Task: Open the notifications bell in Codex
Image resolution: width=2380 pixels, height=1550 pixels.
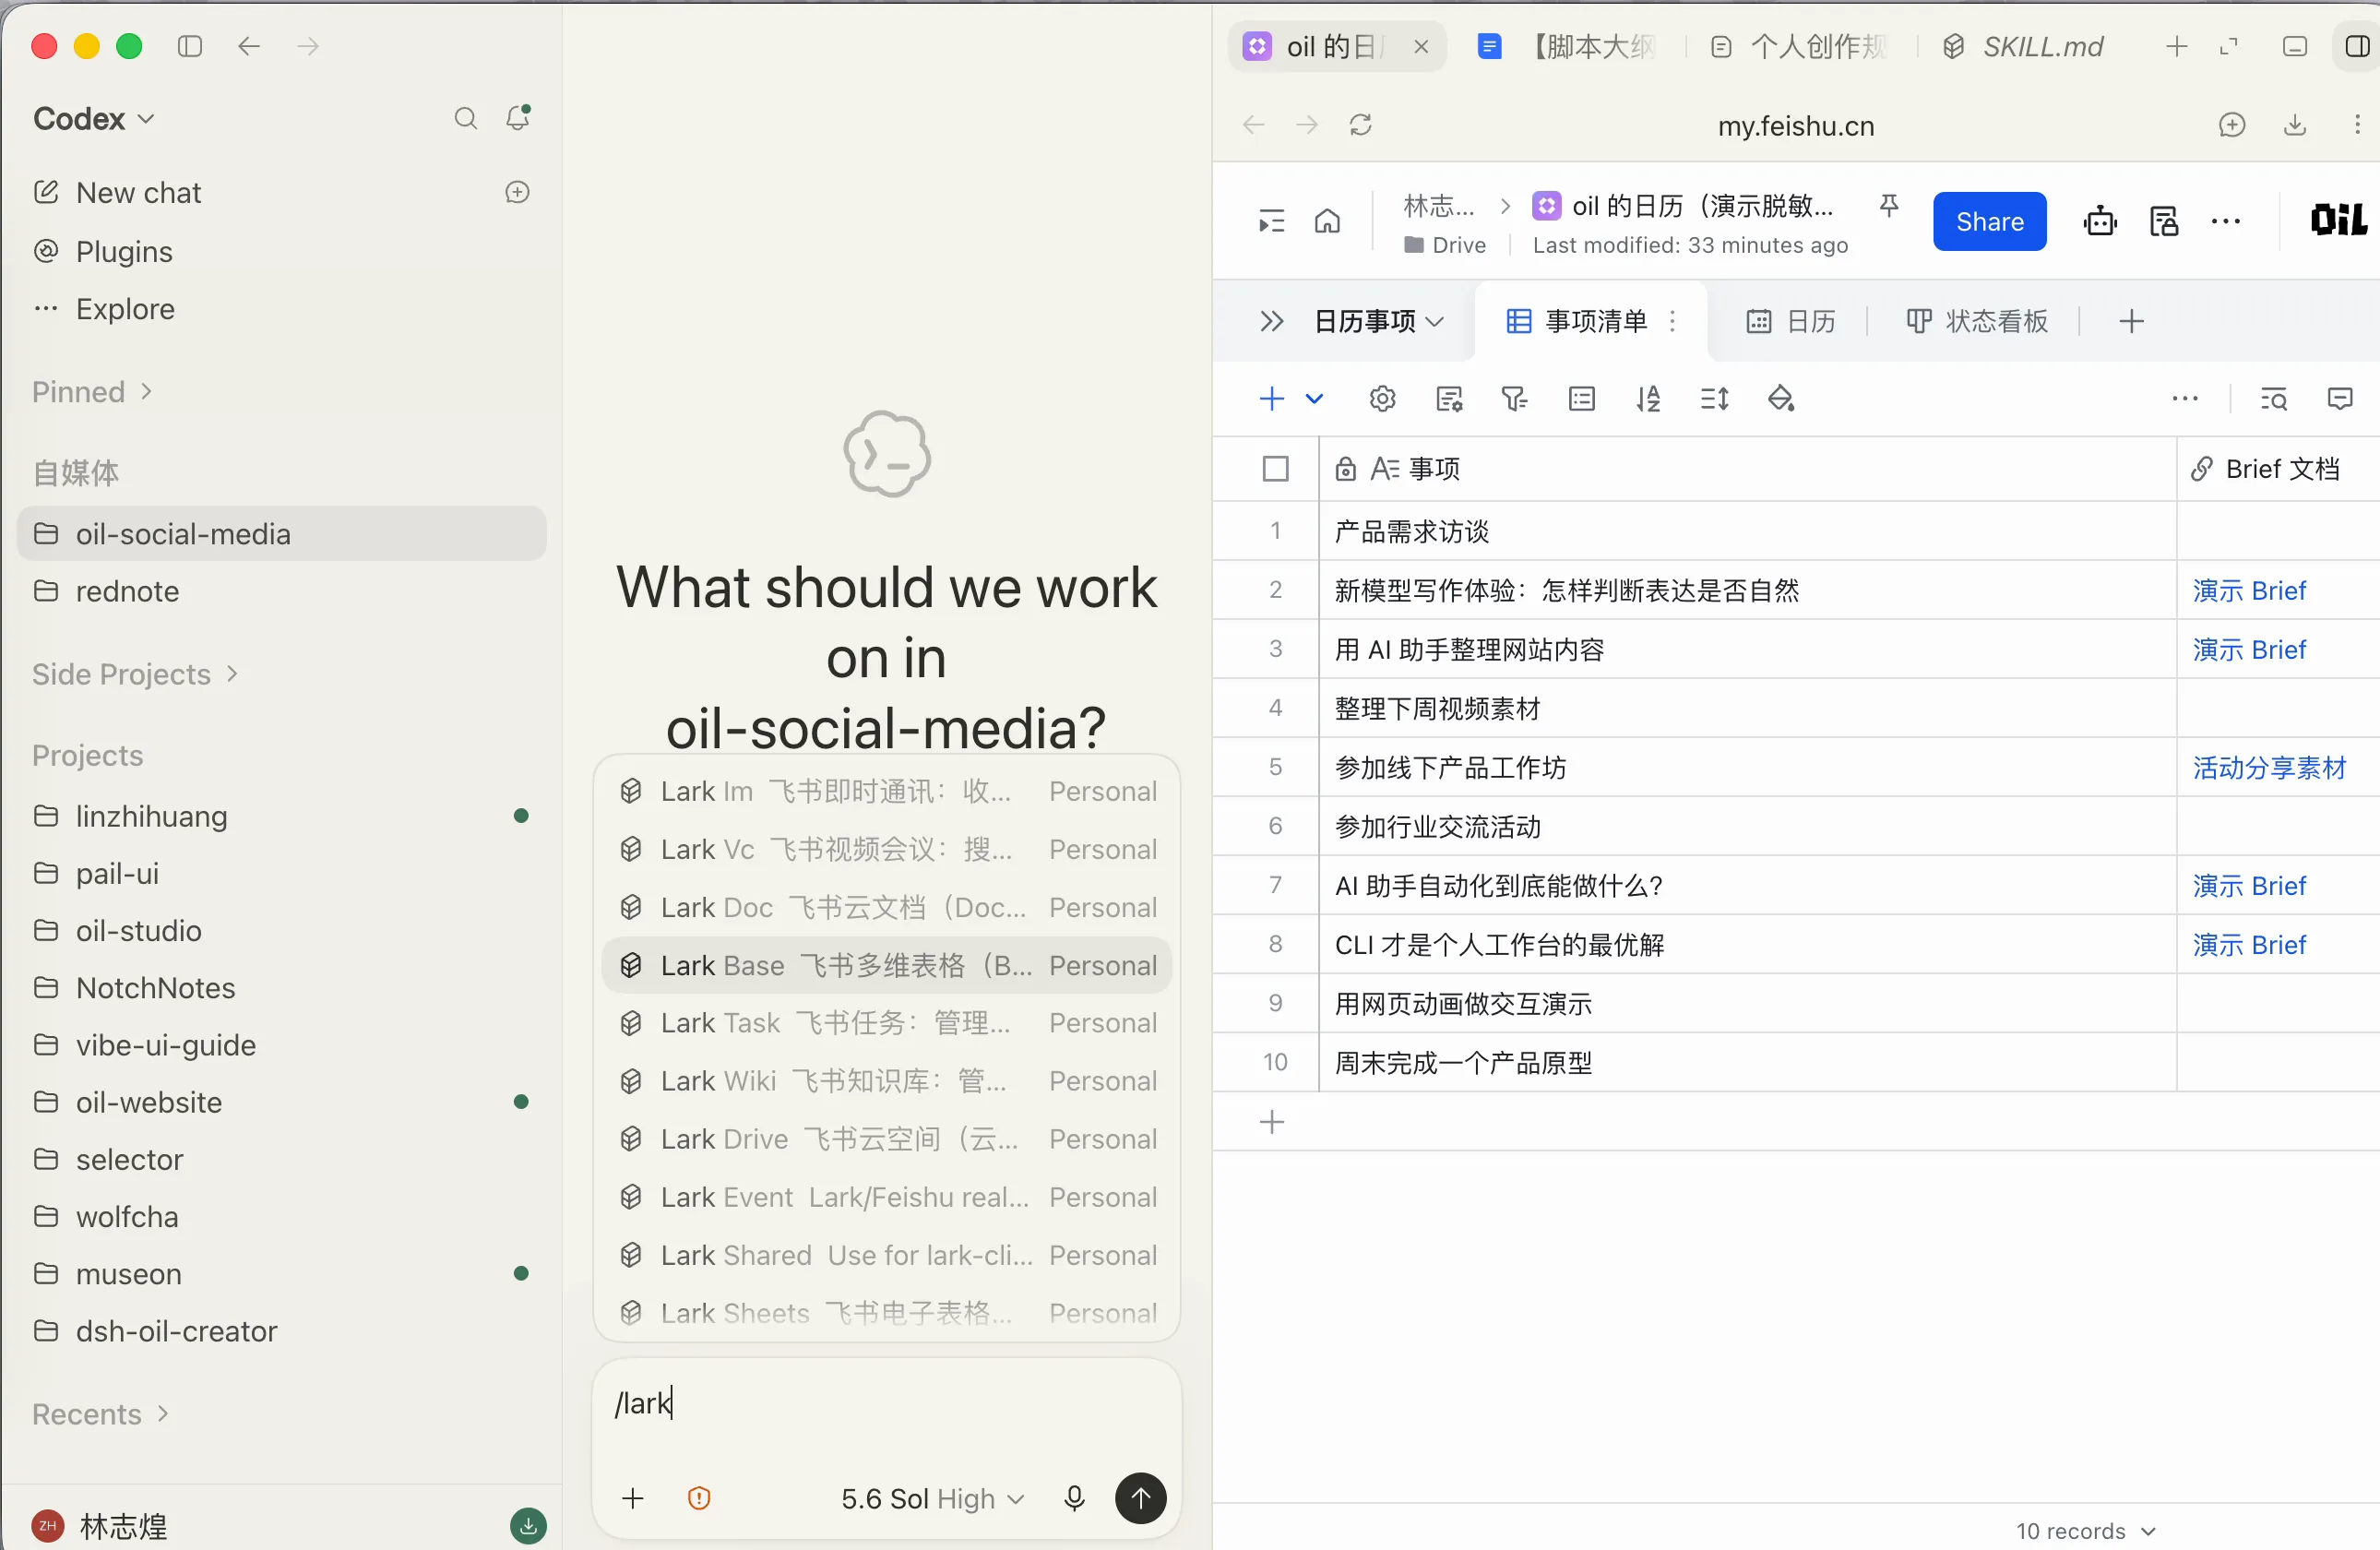Action: point(518,118)
